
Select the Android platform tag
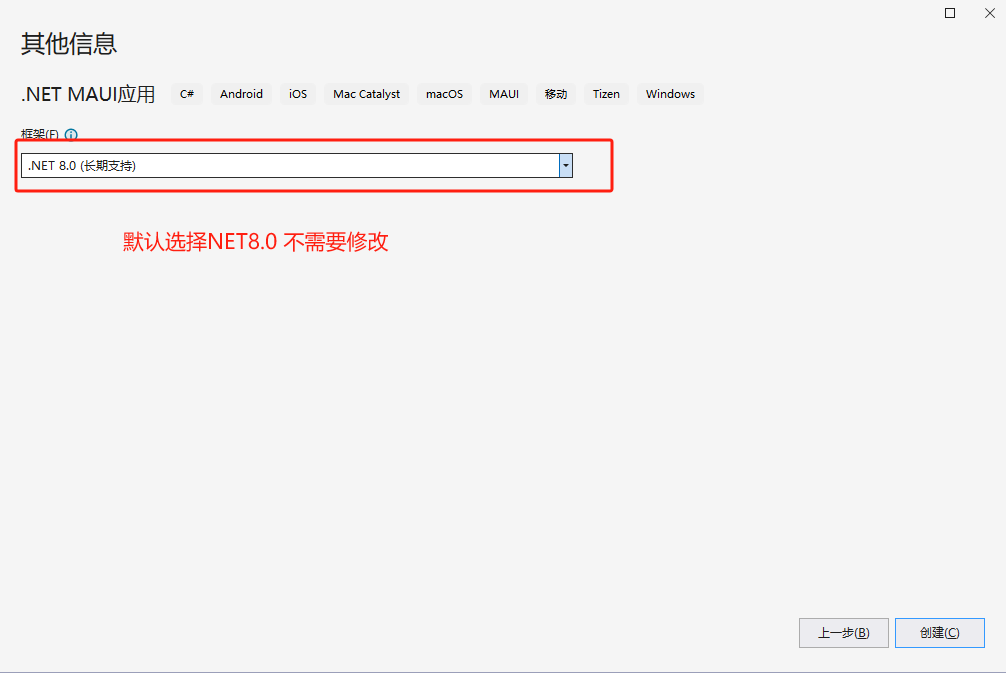click(x=240, y=93)
